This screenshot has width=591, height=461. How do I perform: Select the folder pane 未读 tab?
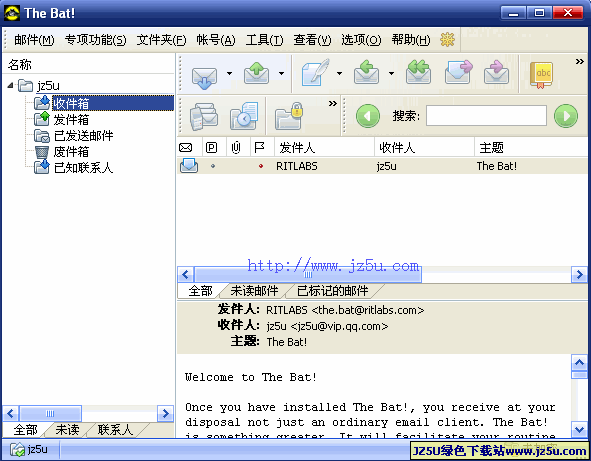pyautogui.click(x=67, y=429)
